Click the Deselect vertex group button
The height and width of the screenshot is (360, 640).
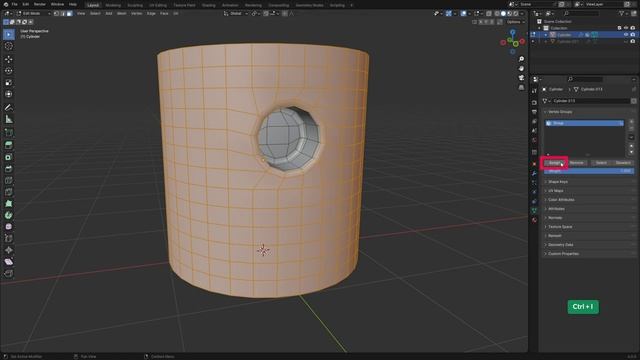(x=623, y=163)
